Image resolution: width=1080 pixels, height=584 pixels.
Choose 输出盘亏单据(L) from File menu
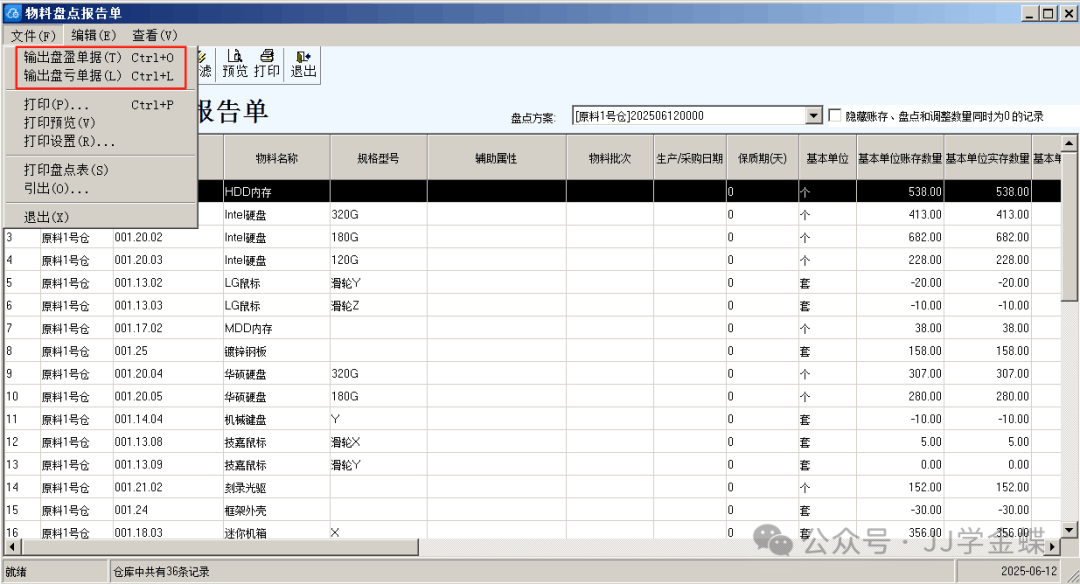pos(98,76)
